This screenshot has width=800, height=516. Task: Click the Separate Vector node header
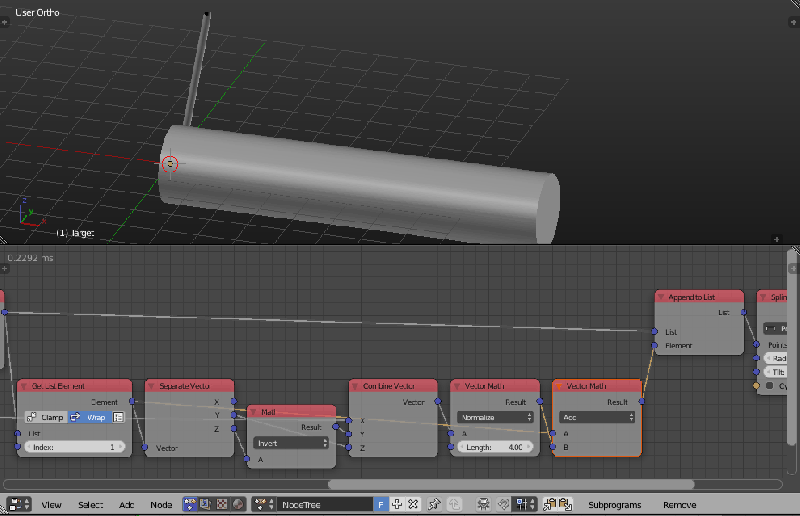tap(190, 386)
